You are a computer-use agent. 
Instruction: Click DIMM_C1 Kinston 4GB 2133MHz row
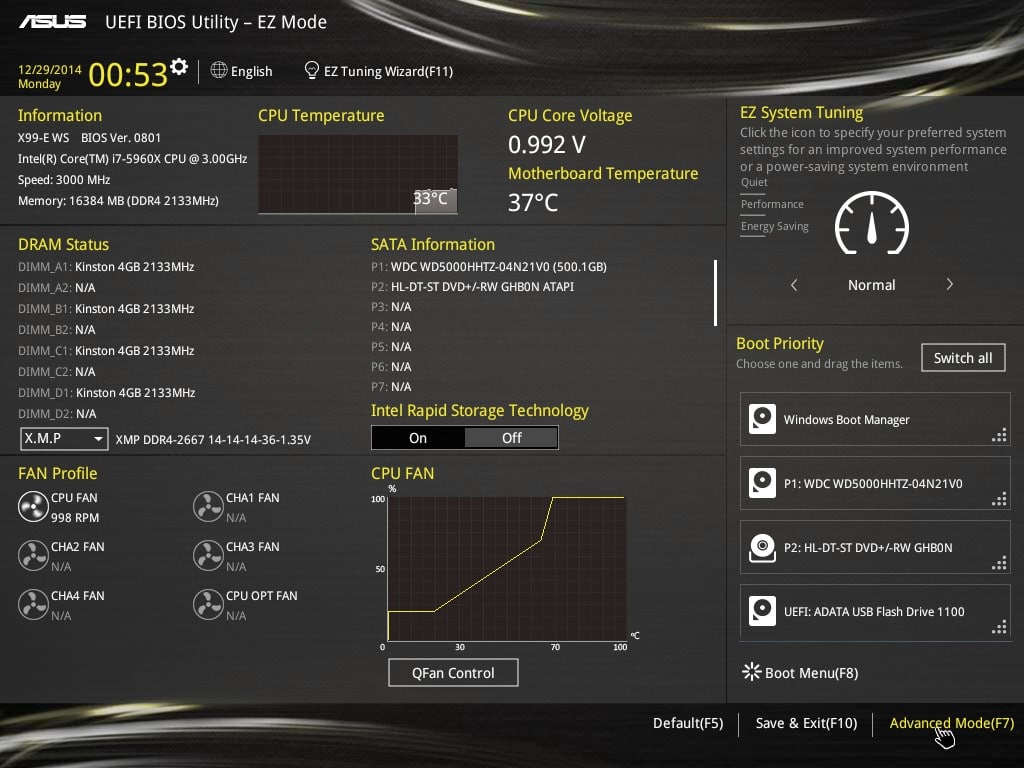point(106,351)
